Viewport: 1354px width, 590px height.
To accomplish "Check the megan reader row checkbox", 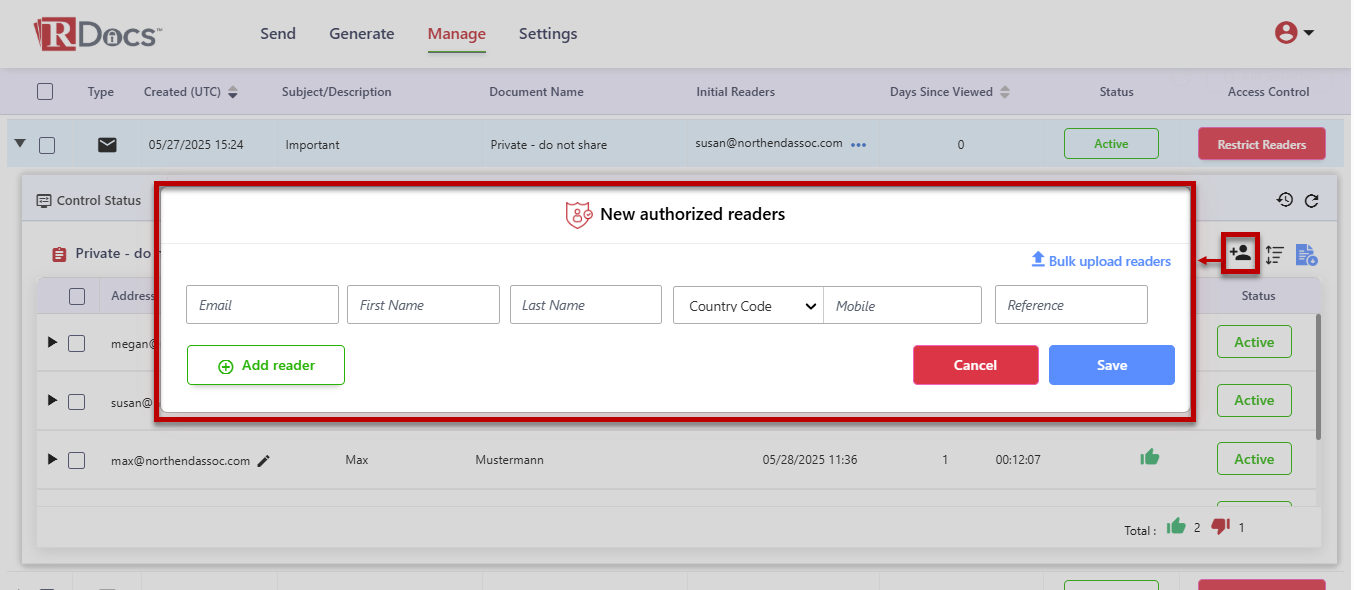I will coord(76,343).
